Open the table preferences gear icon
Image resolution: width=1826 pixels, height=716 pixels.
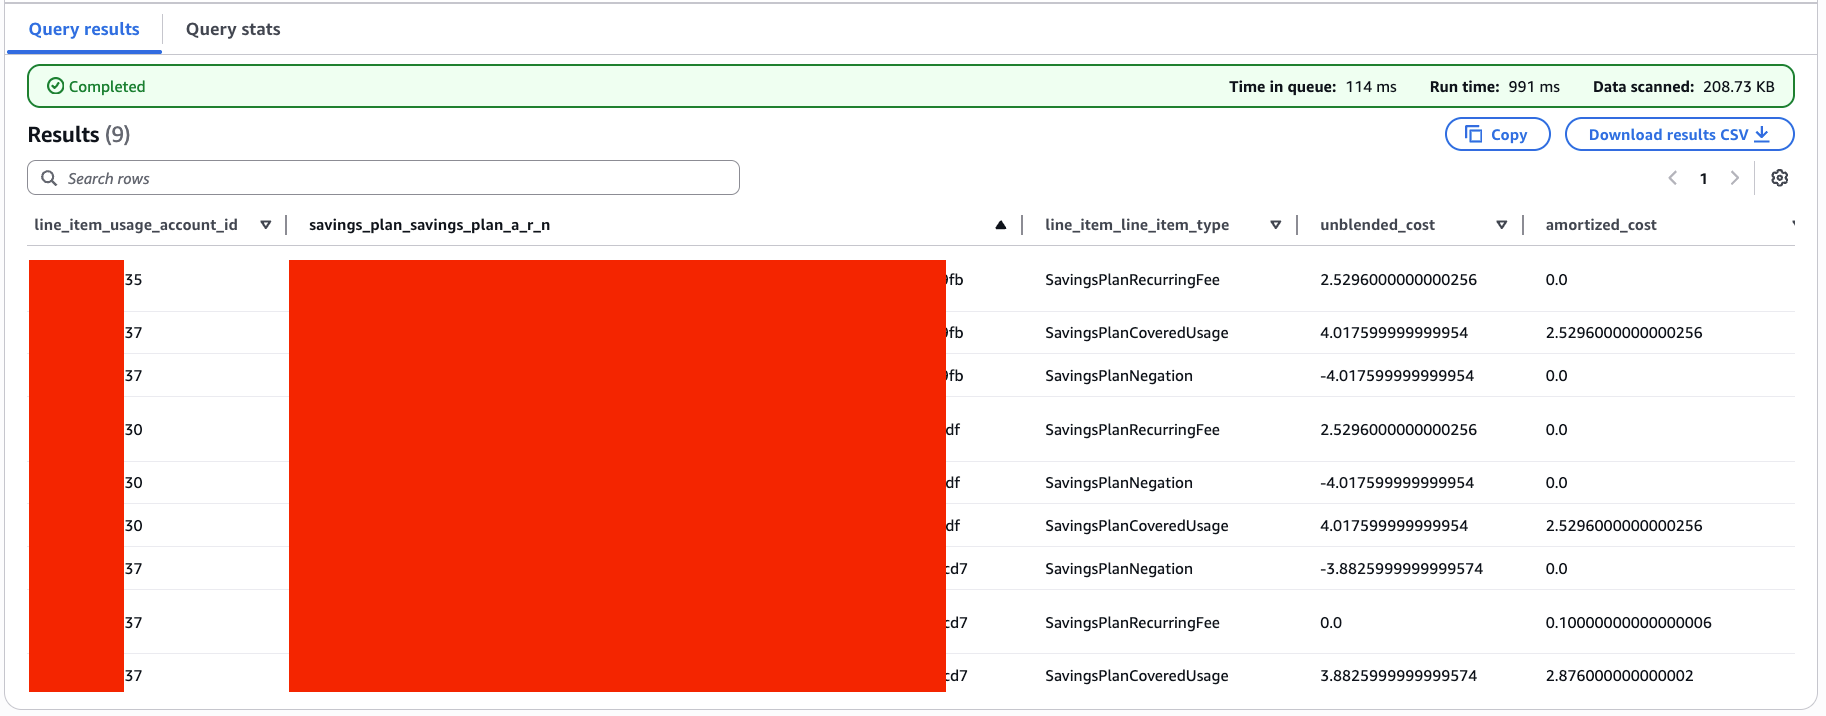1779,178
